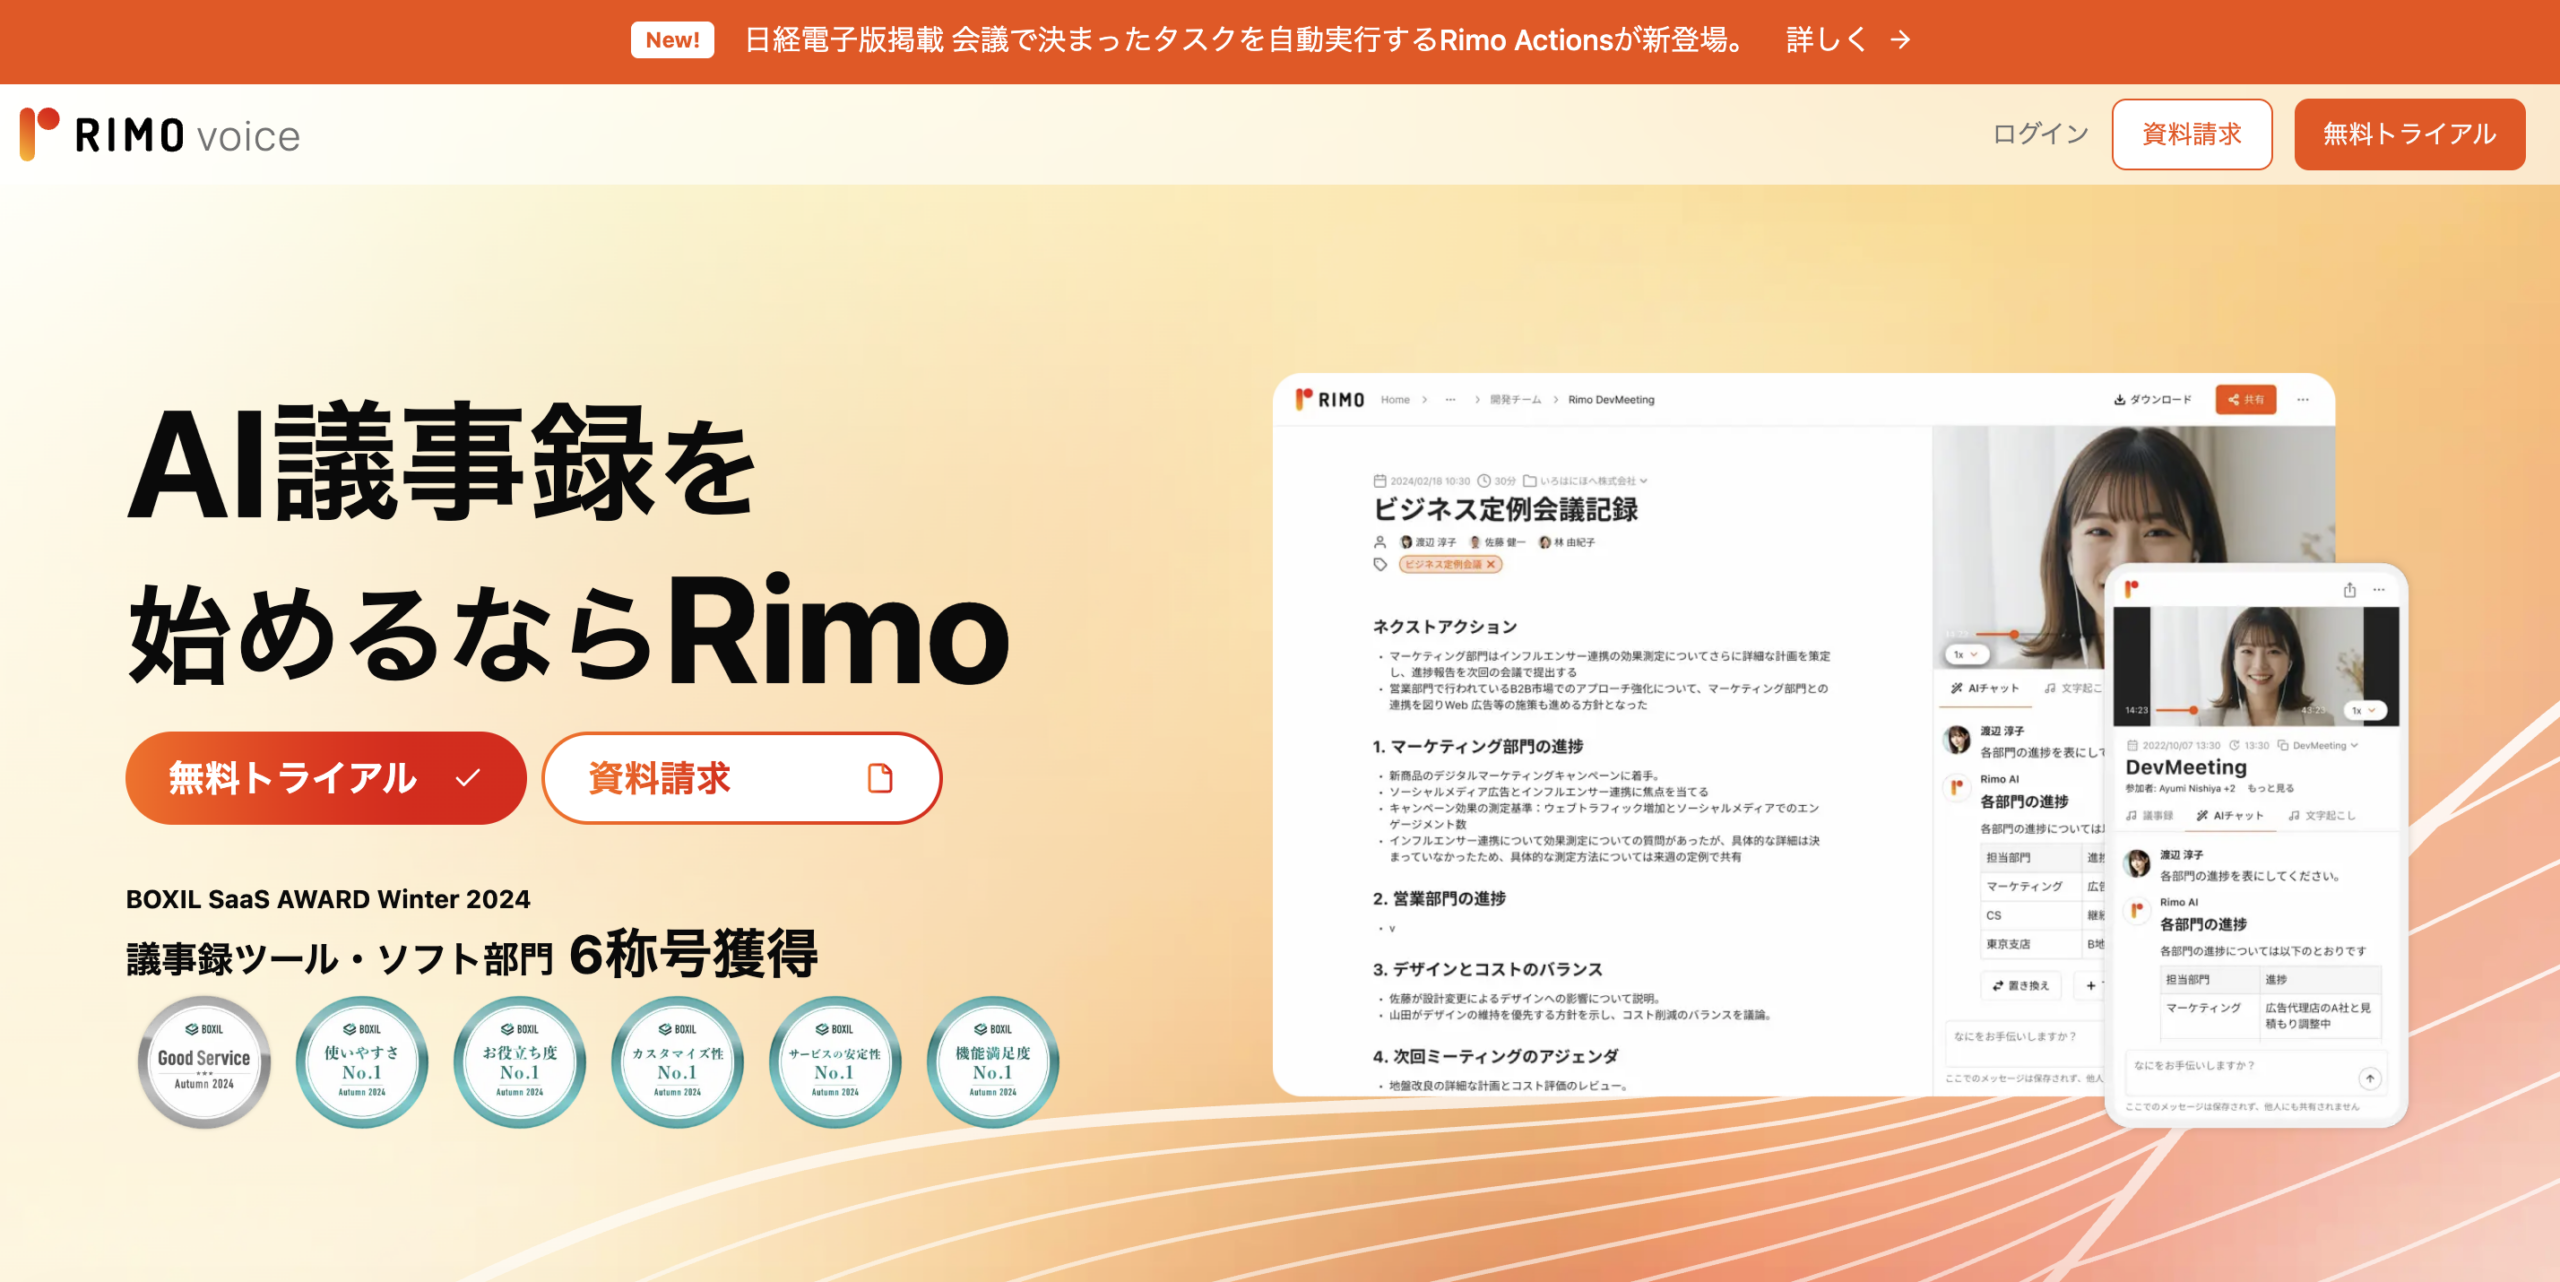
Task: Click the orange 共有 share button
Action: pyautogui.click(x=2246, y=399)
